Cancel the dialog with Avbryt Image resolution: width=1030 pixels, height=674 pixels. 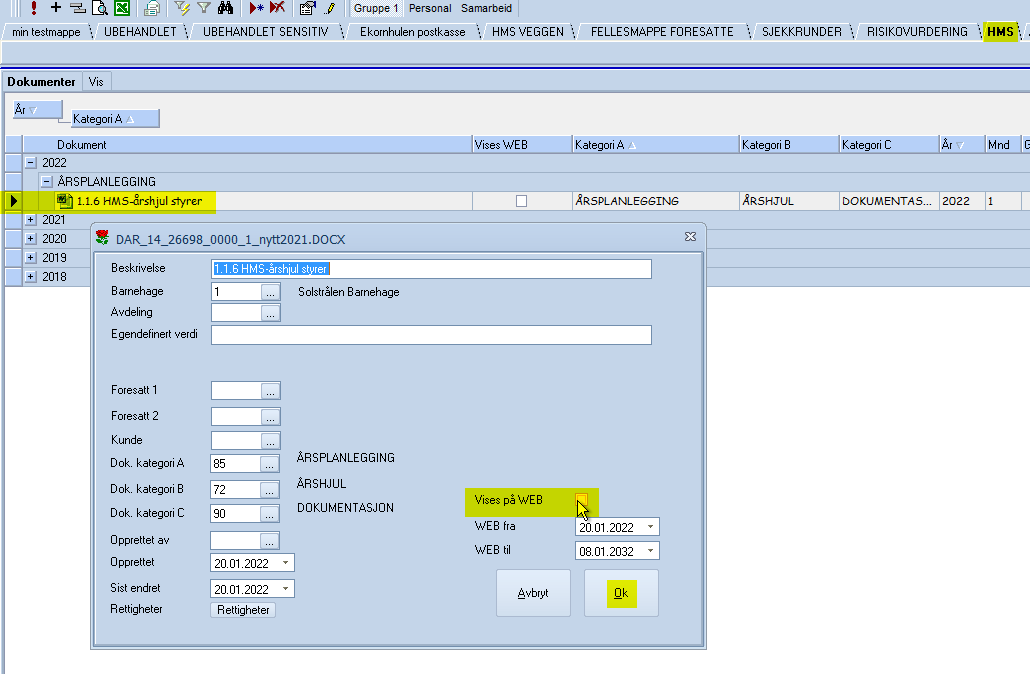click(533, 593)
